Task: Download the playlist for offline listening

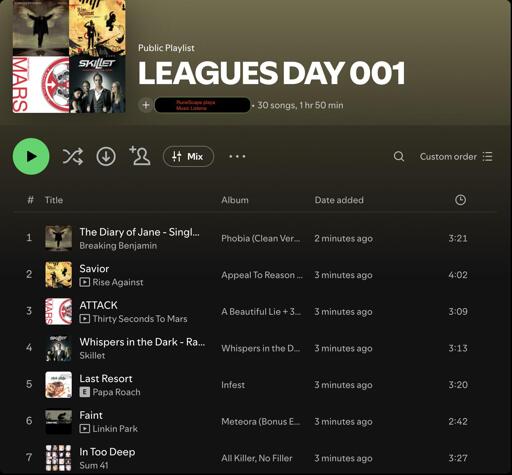Action: pyautogui.click(x=106, y=156)
